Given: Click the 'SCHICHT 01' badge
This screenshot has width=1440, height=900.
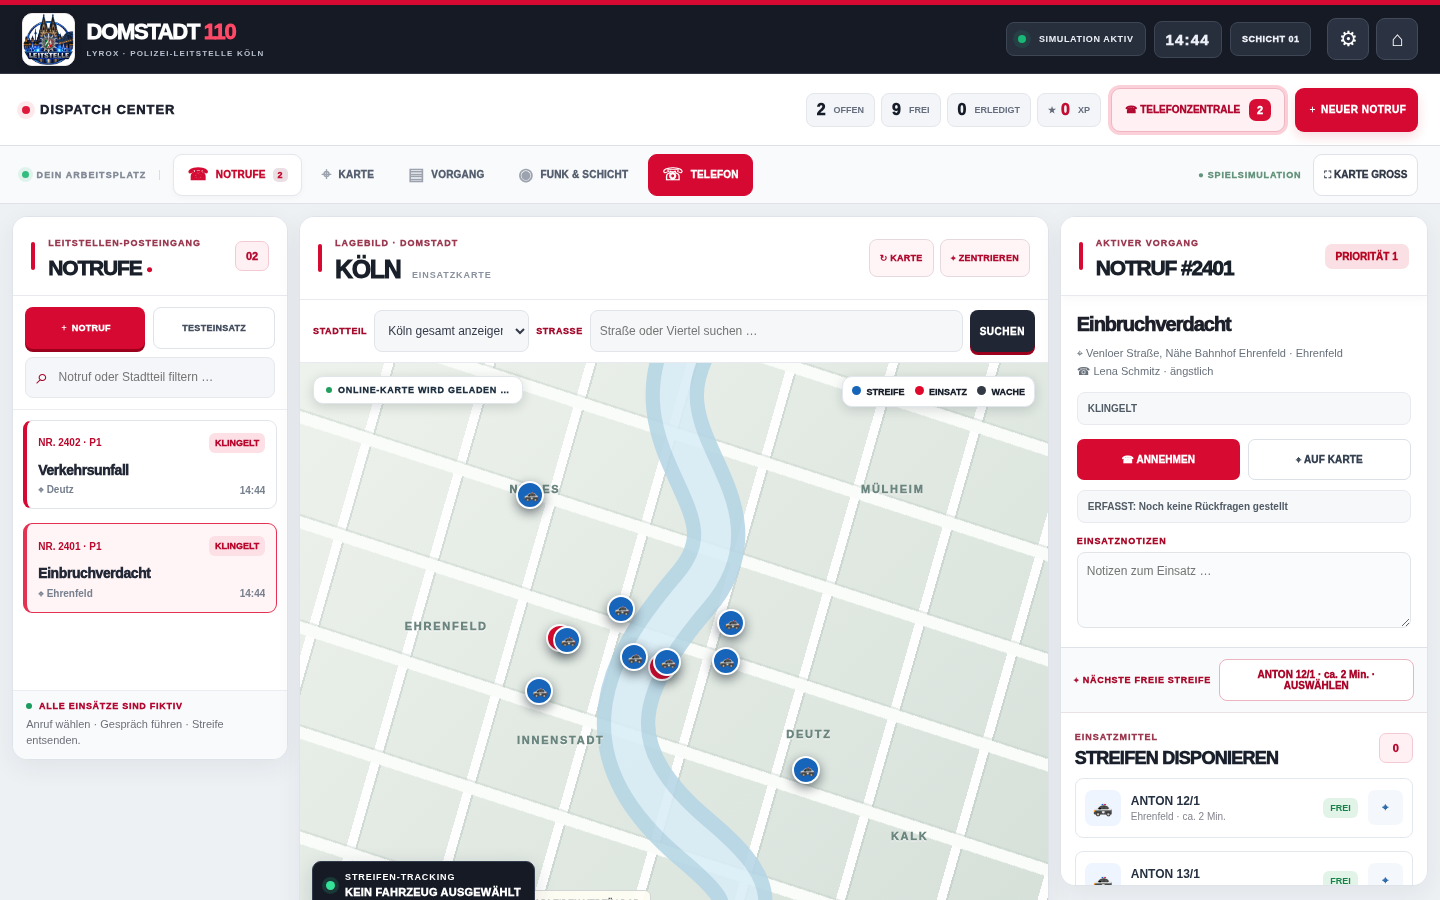Looking at the screenshot, I should click(x=1270, y=39).
